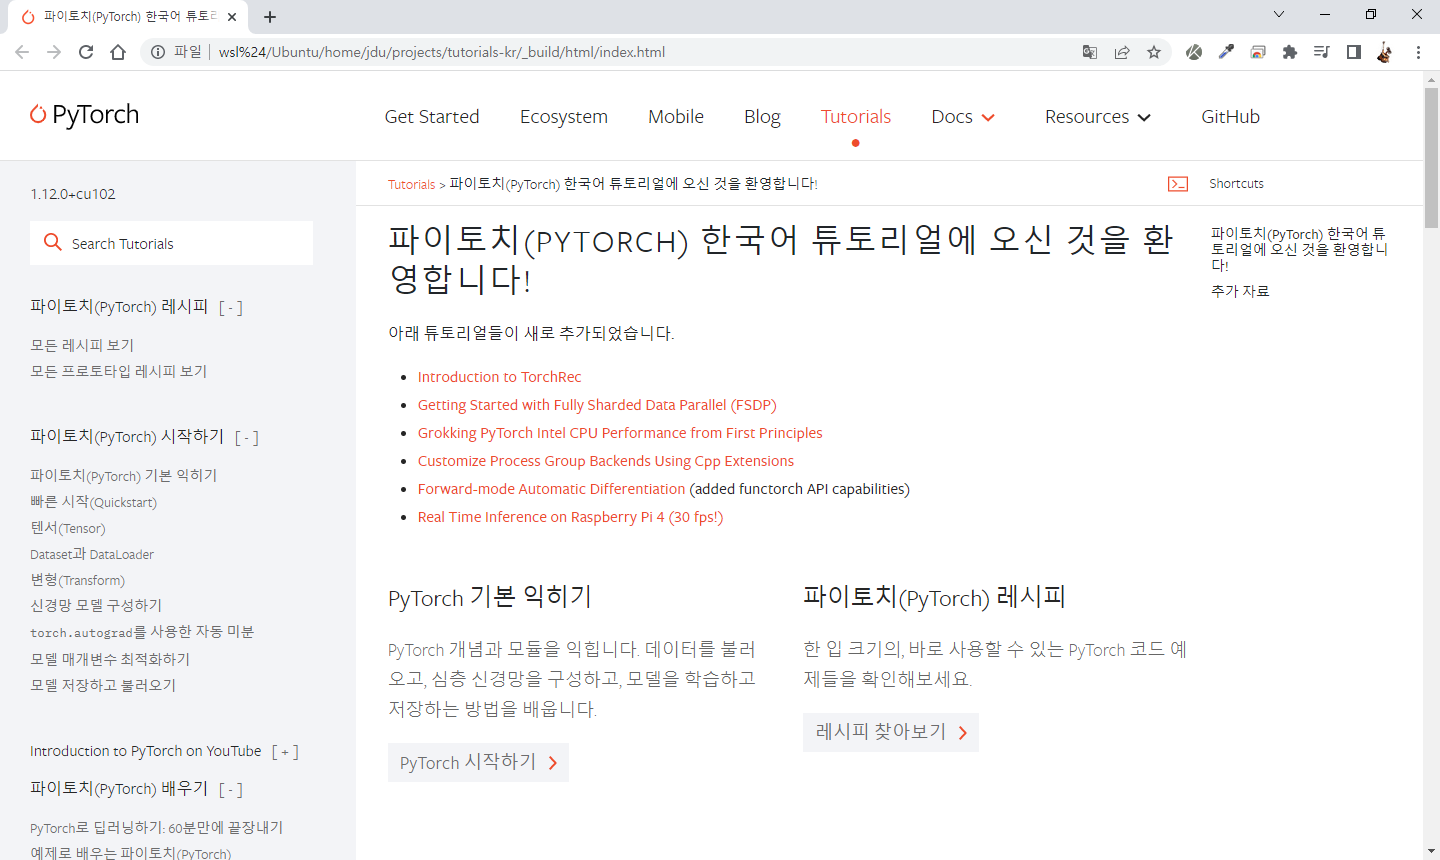This screenshot has width=1440, height=860.
Task: Open 변형(Transform) sidebar link
Action: [77, 580]
